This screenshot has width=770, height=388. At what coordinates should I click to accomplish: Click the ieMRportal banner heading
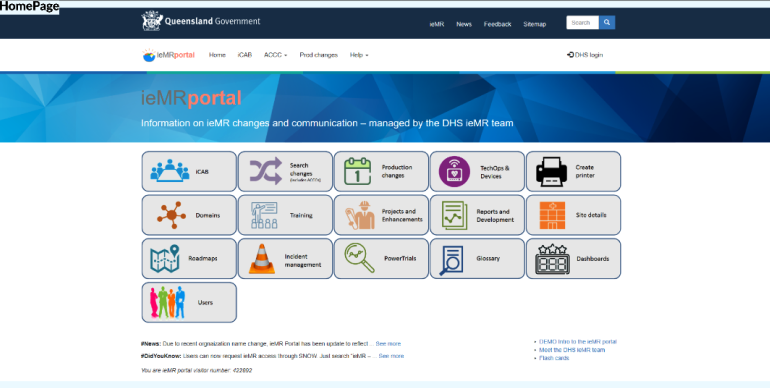pyautogui.click(x=191, y=98)
